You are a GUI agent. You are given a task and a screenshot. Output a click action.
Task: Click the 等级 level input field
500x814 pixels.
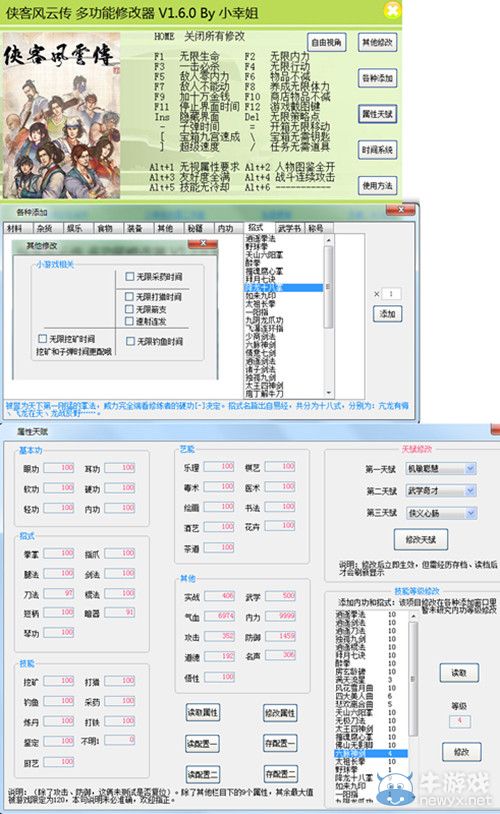point(460,721)
